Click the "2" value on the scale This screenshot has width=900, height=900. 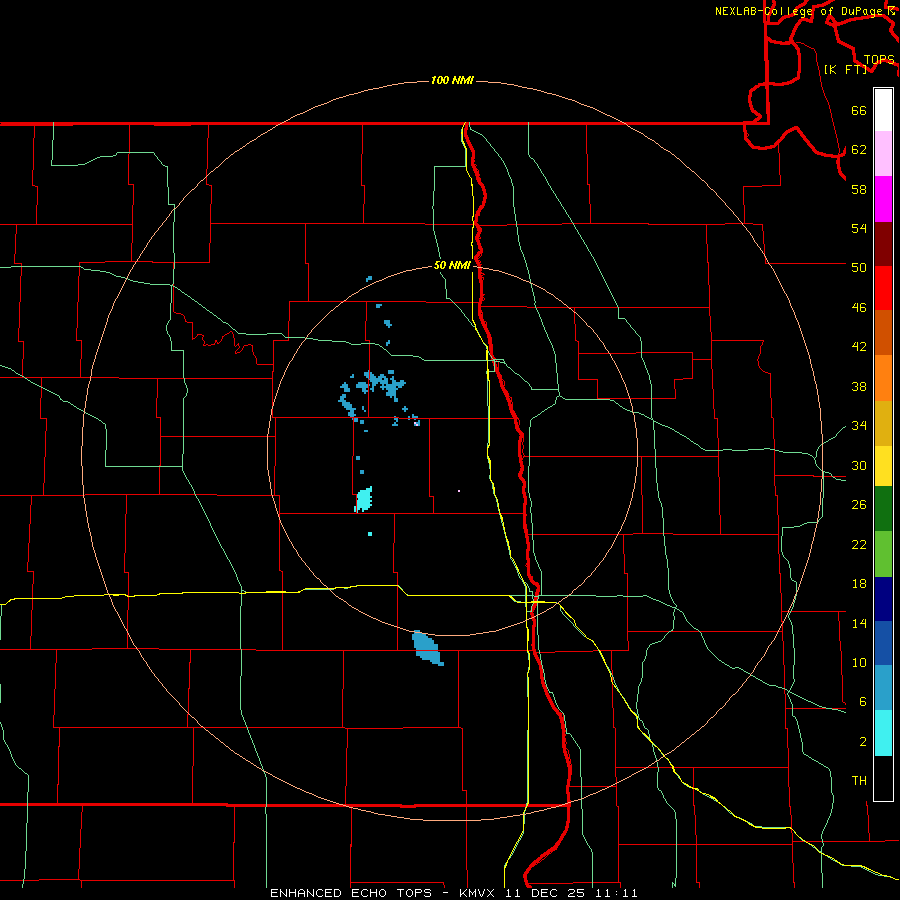tap(863, 742)
